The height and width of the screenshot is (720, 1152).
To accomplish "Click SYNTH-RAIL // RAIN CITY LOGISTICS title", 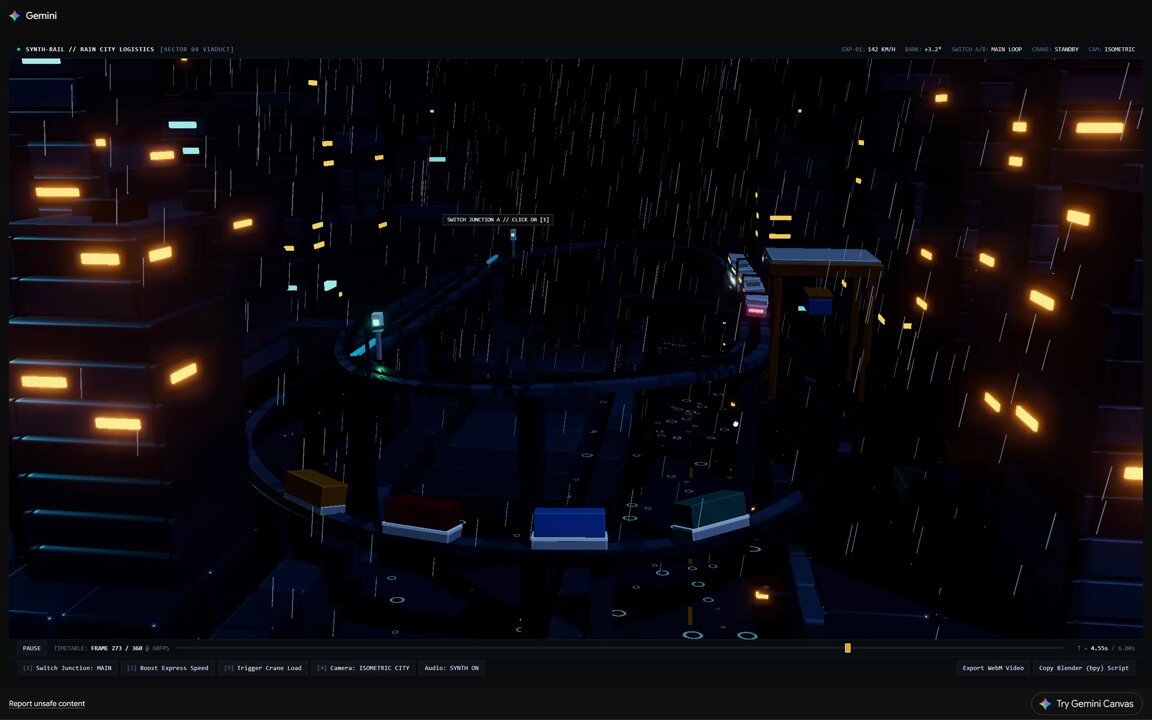I will pos(90,49).
